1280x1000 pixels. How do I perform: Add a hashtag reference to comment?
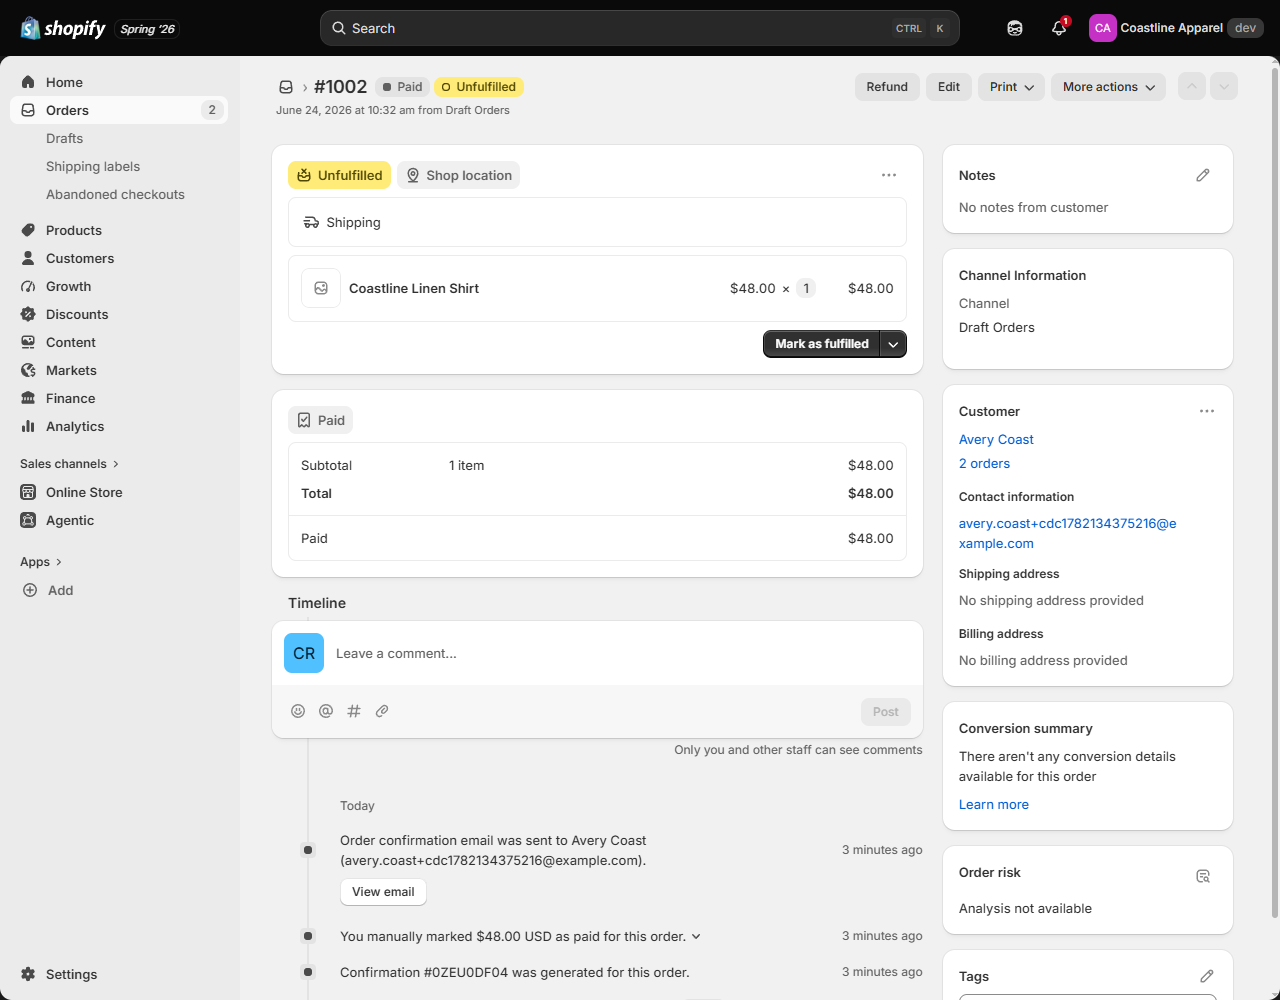[x=354, y=711]
